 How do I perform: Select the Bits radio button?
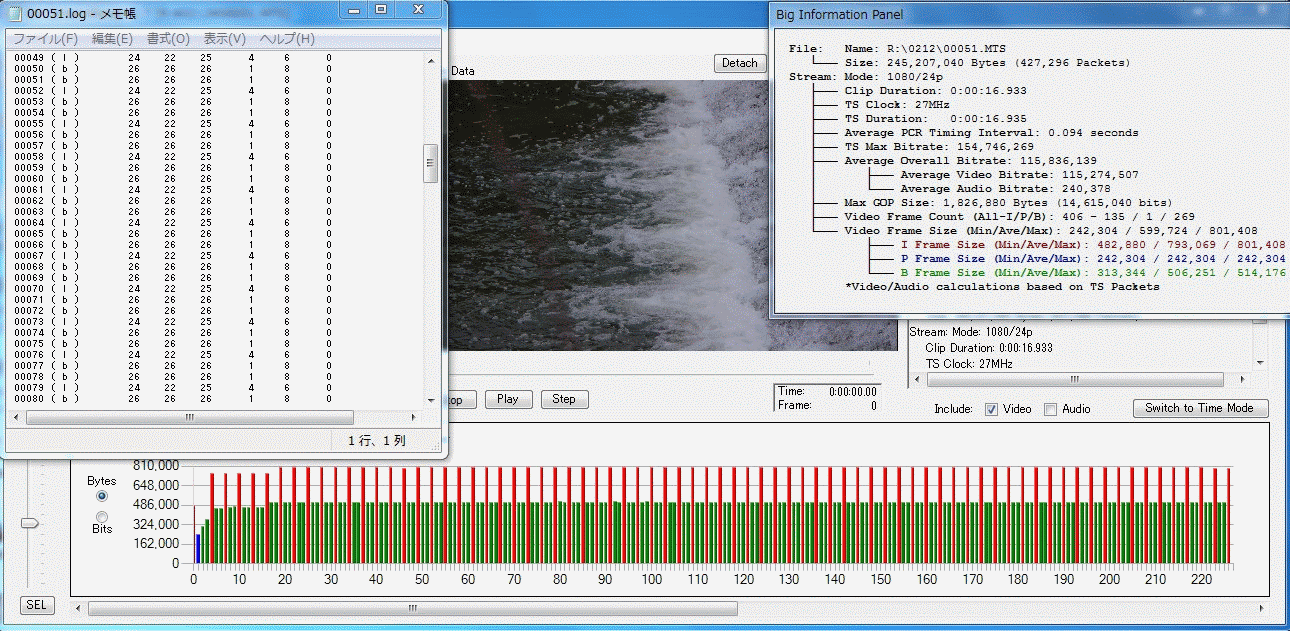click(x=101, y=516)
